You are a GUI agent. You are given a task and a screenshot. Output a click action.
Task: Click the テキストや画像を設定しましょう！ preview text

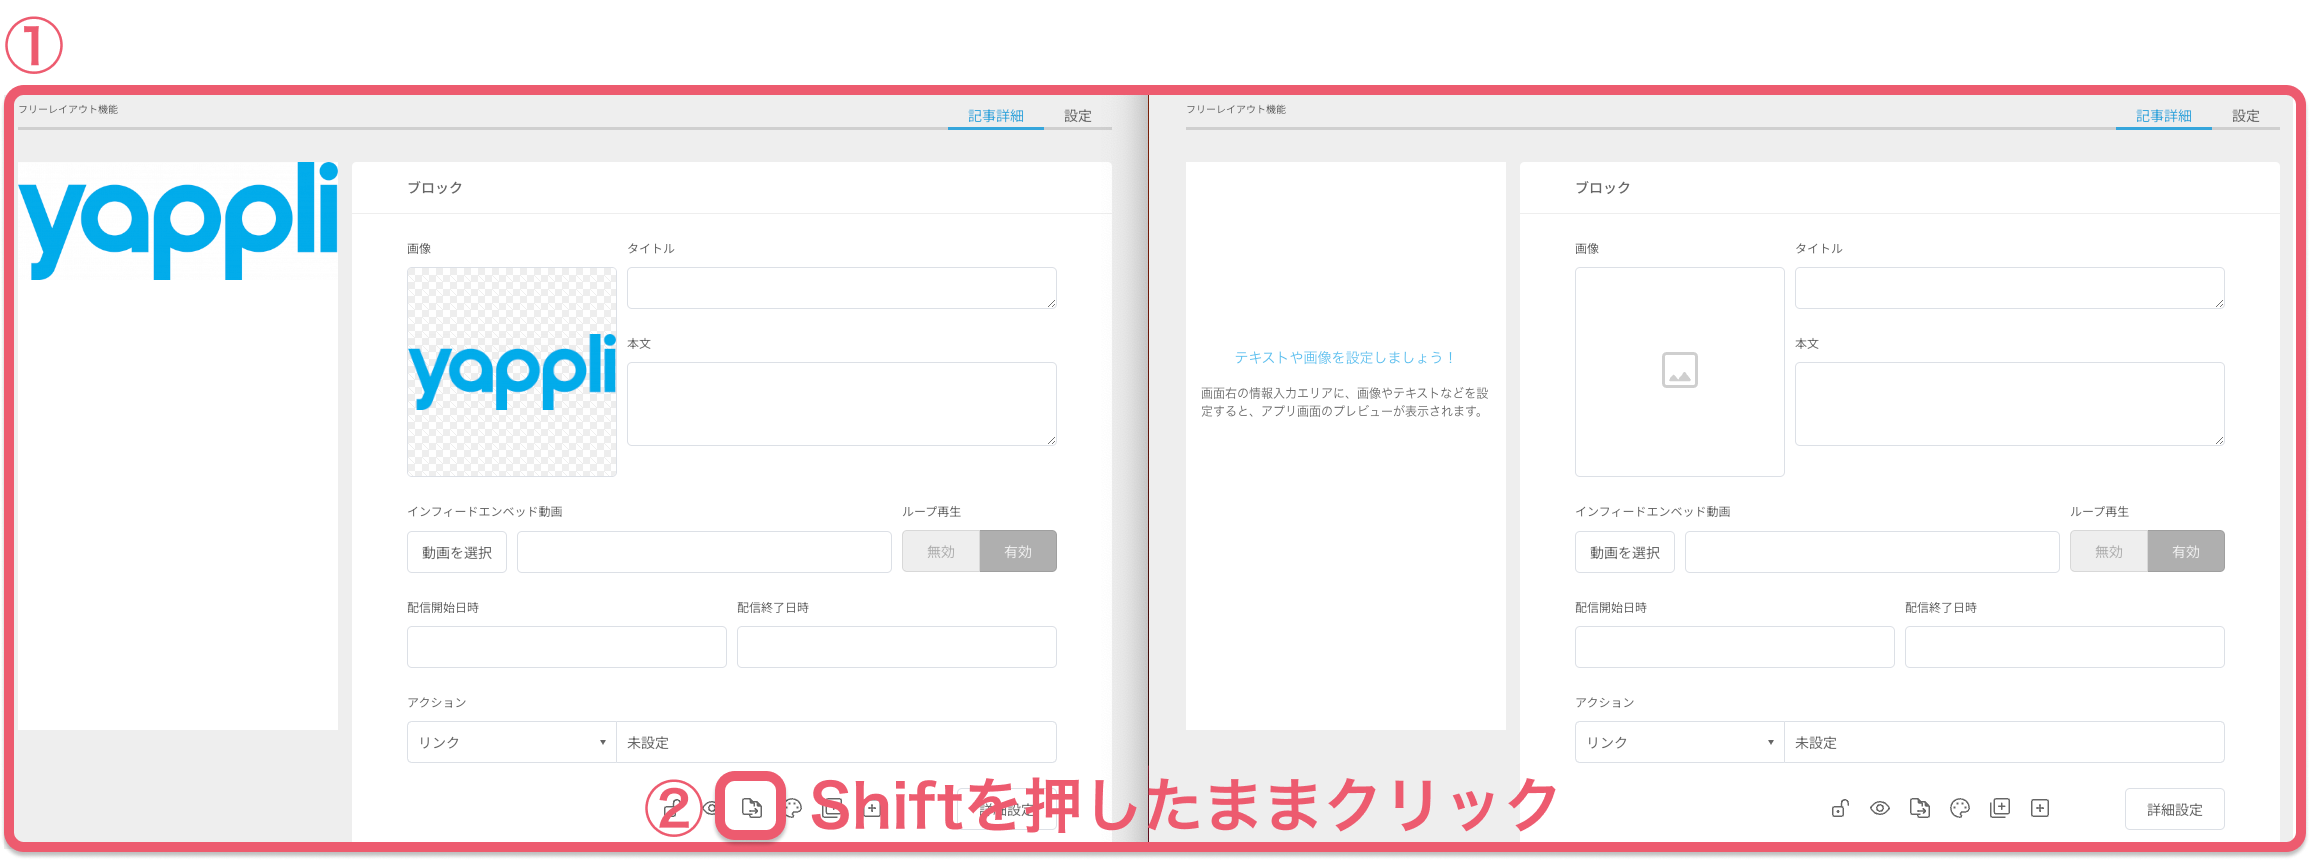click(1345, 357)
